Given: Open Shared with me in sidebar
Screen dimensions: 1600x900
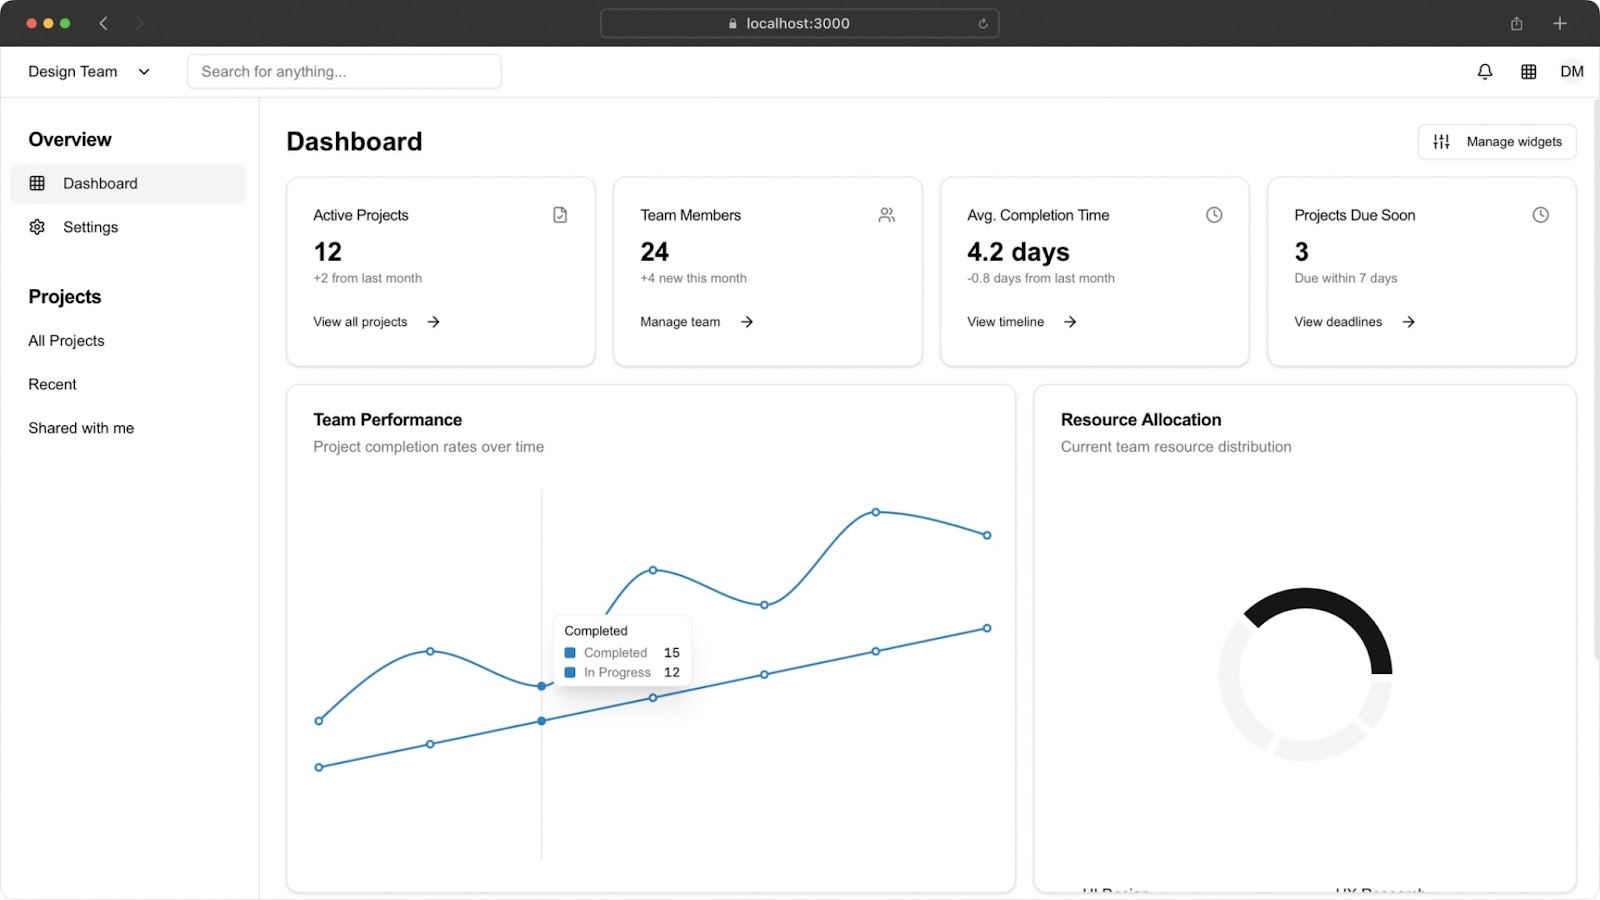Looking at the screenshot, I should point(81,428).
